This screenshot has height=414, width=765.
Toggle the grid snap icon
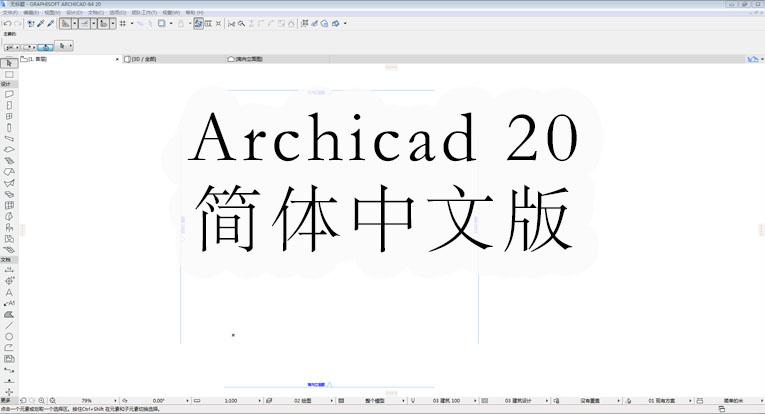[123, 23]
